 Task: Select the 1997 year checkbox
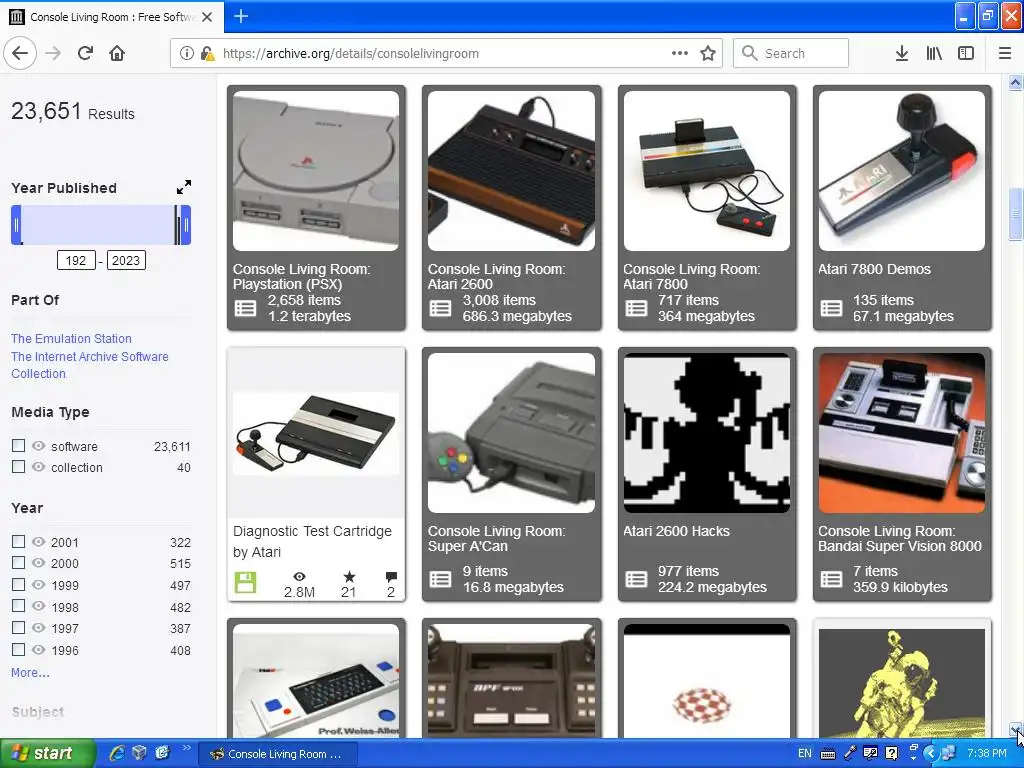18,628
